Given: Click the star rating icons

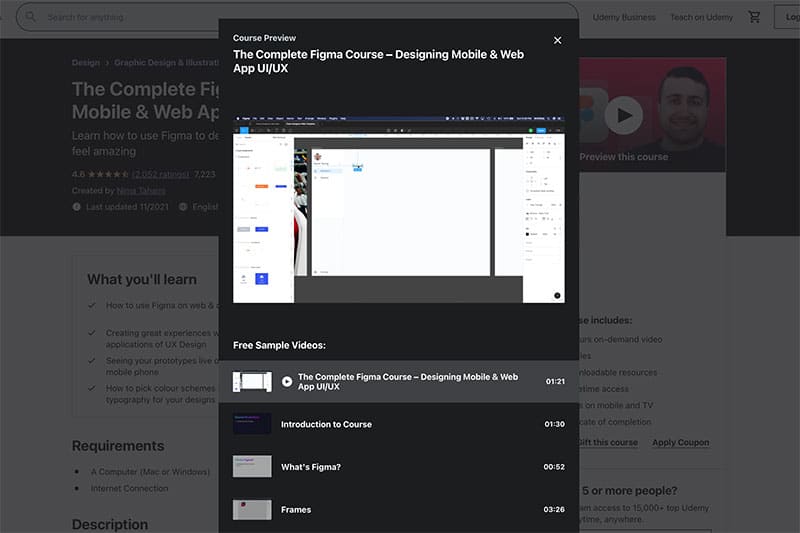Looking at the screenshot, I should click(108, 174).
